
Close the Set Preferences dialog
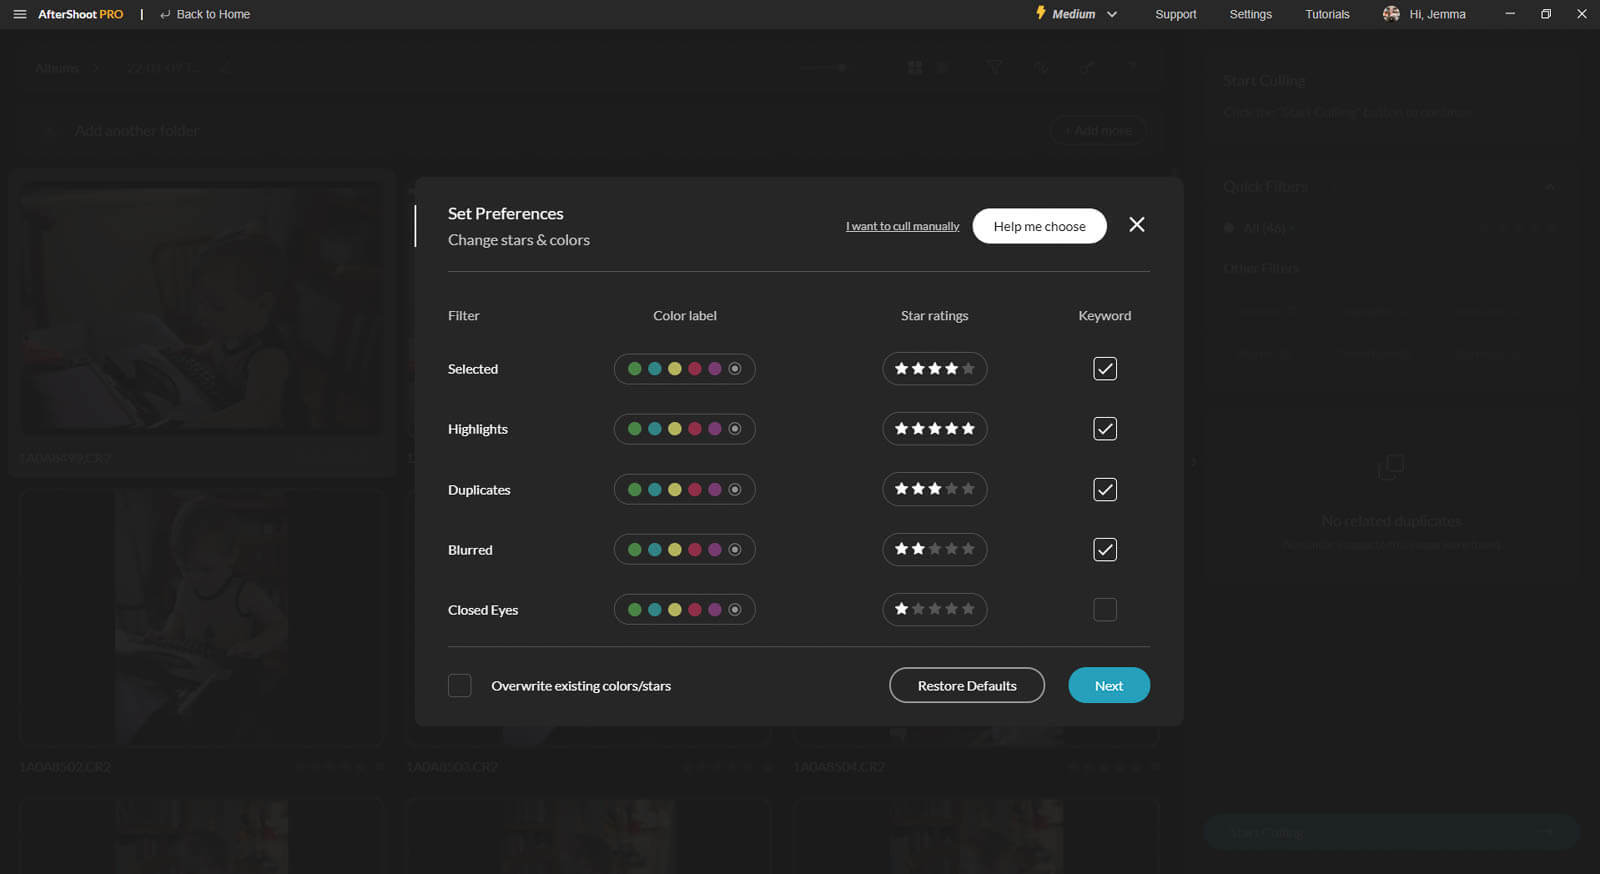coord(1136,225)
